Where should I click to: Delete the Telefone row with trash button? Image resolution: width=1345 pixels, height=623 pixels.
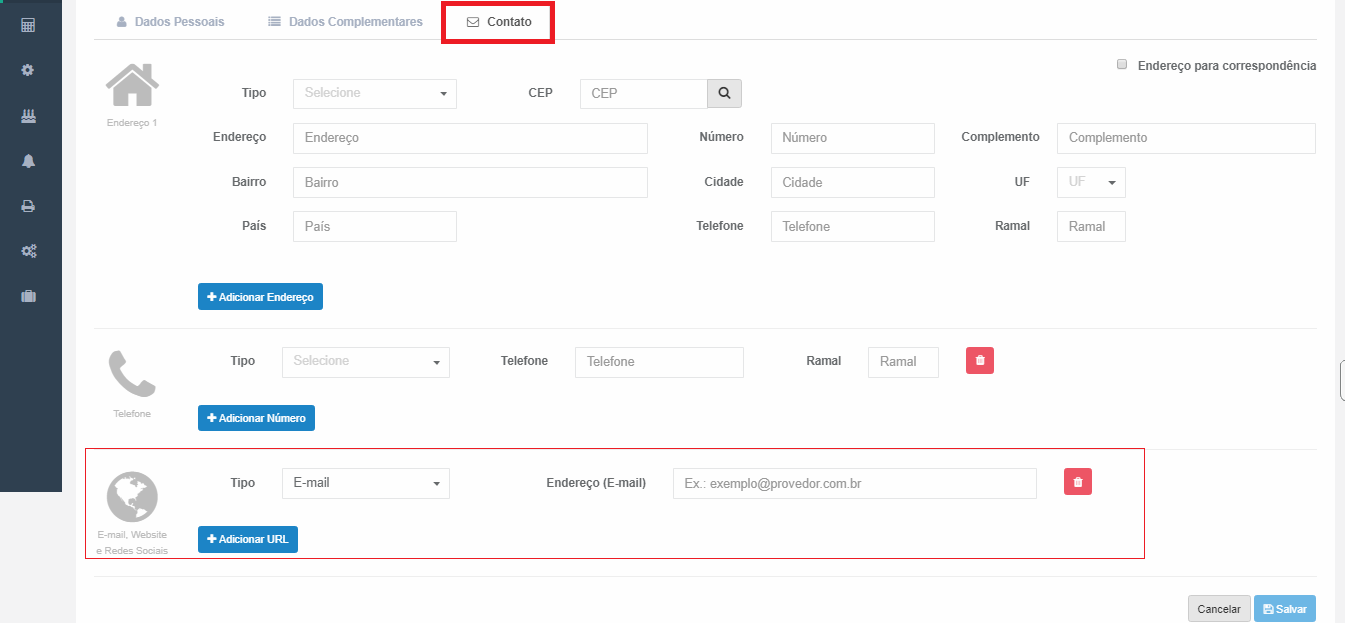pos(980,360)
